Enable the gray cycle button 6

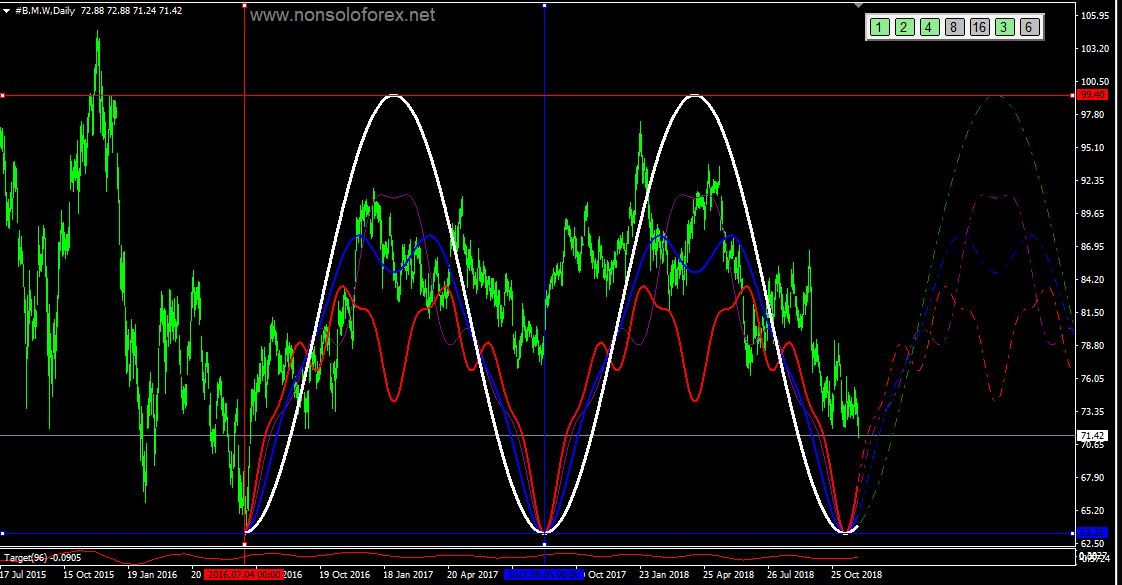tap(1028, 27)
